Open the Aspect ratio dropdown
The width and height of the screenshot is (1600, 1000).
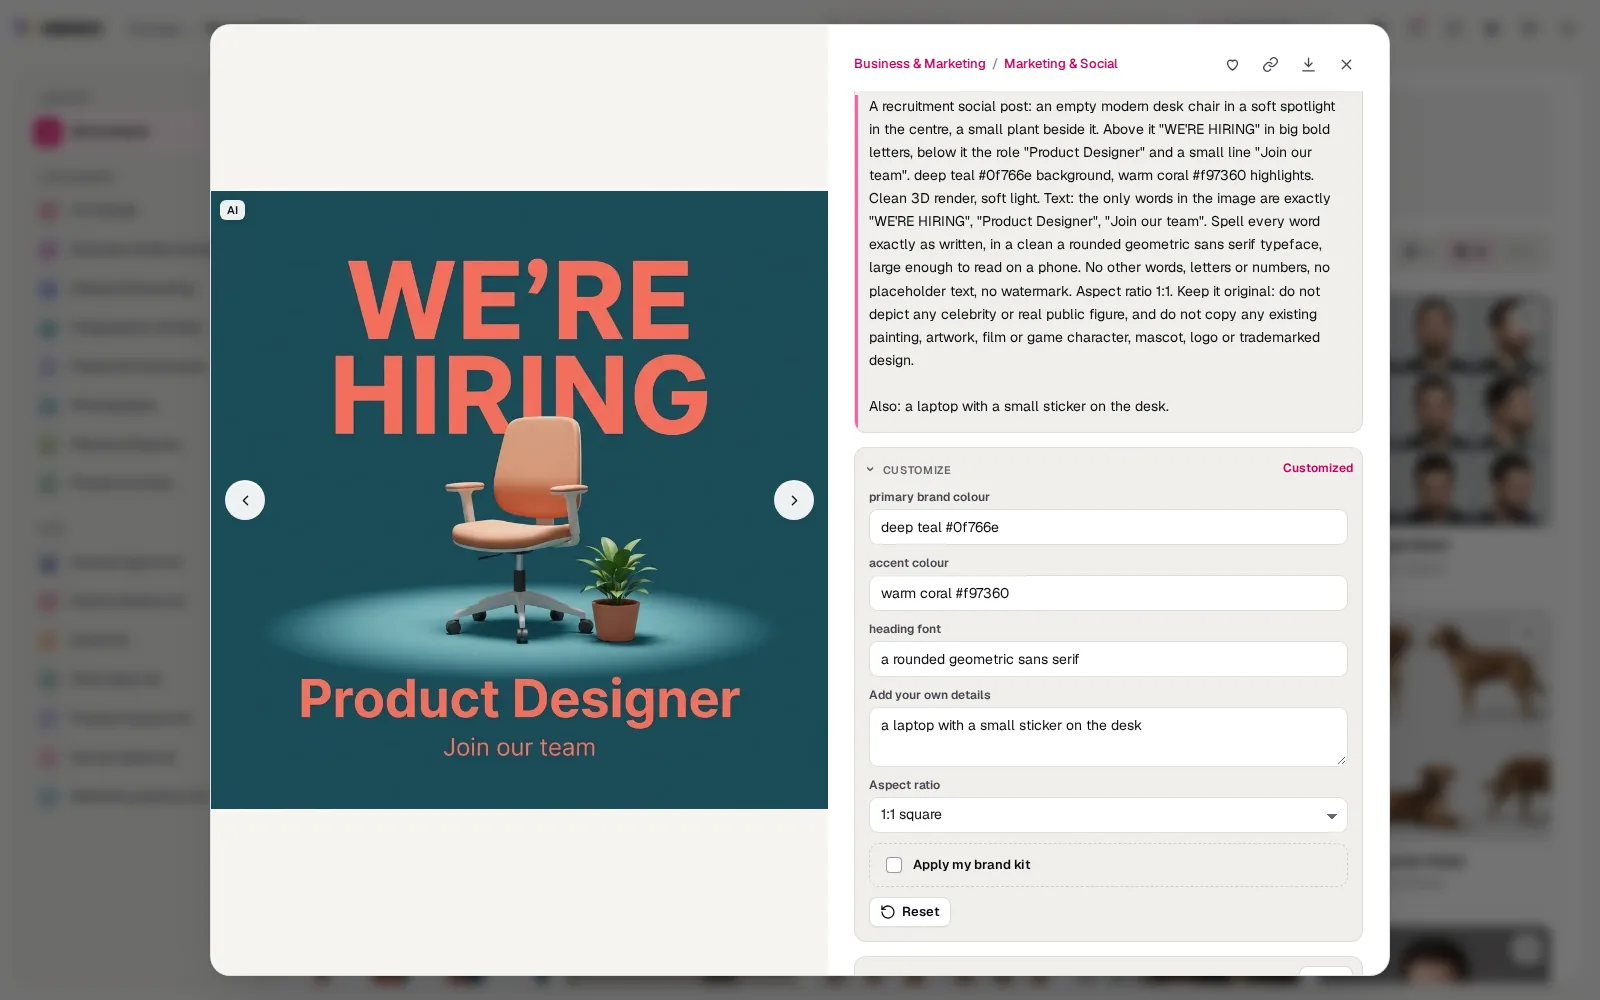pyautogui.click(x=1108, y=815)
